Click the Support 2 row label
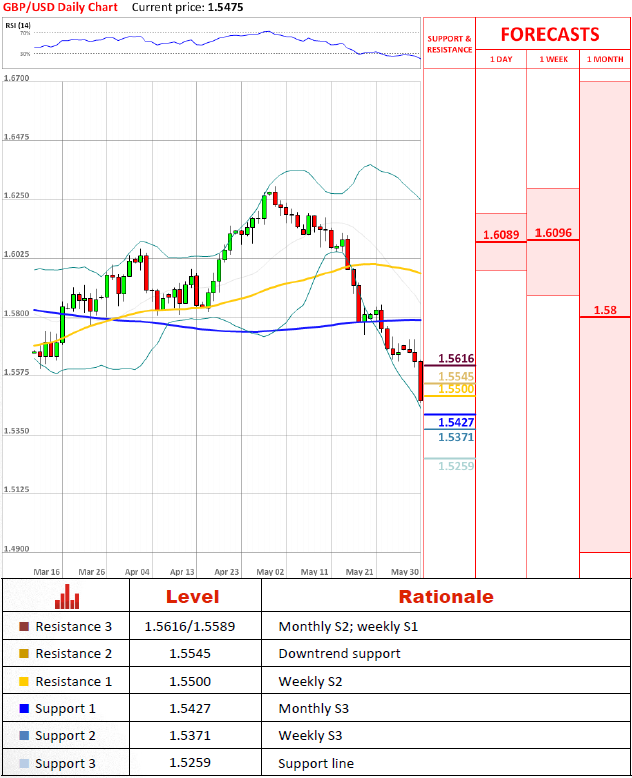 pos(65,736)
